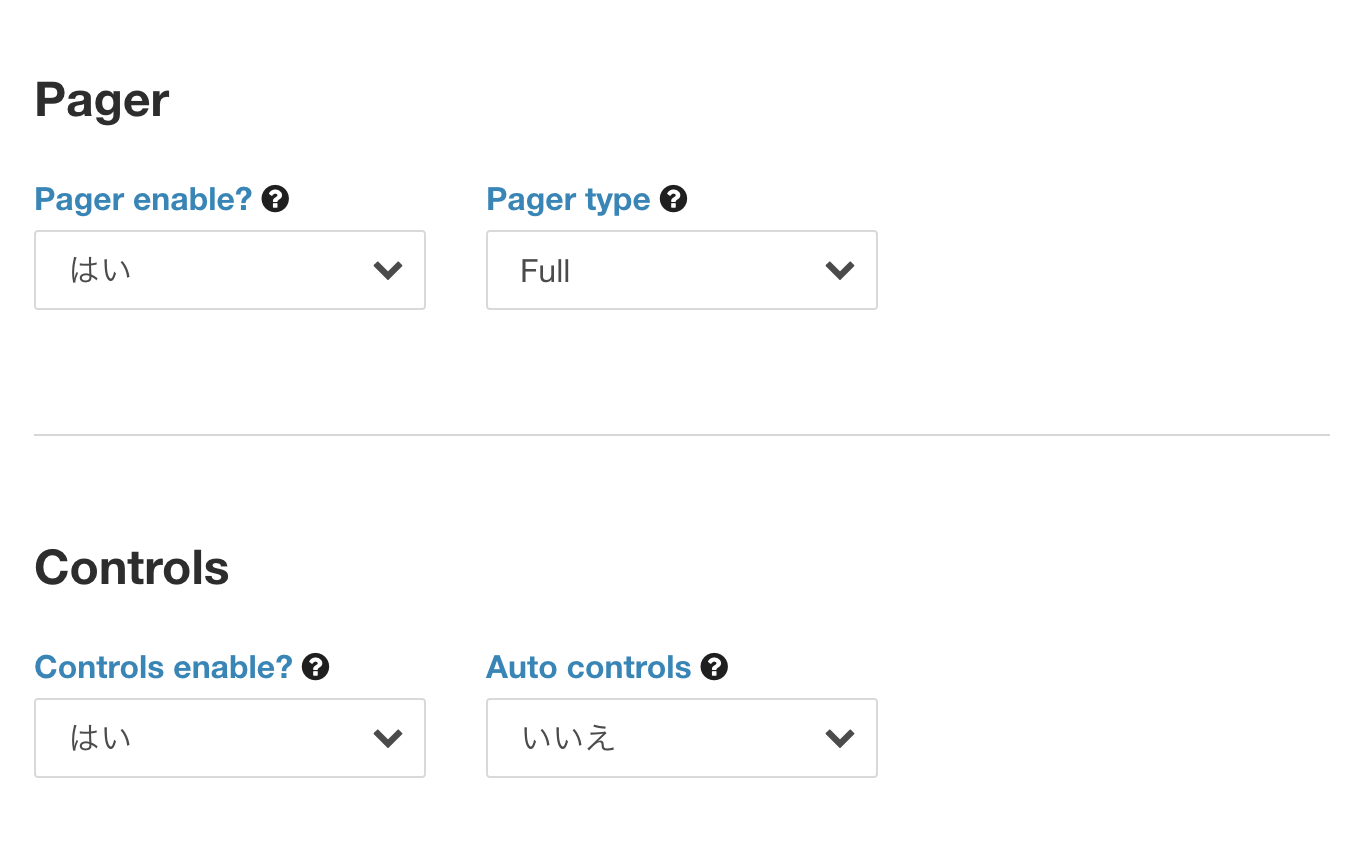Click the 'Pager' section heading
Screen dimensions: 1356x856
pos(102,100)
